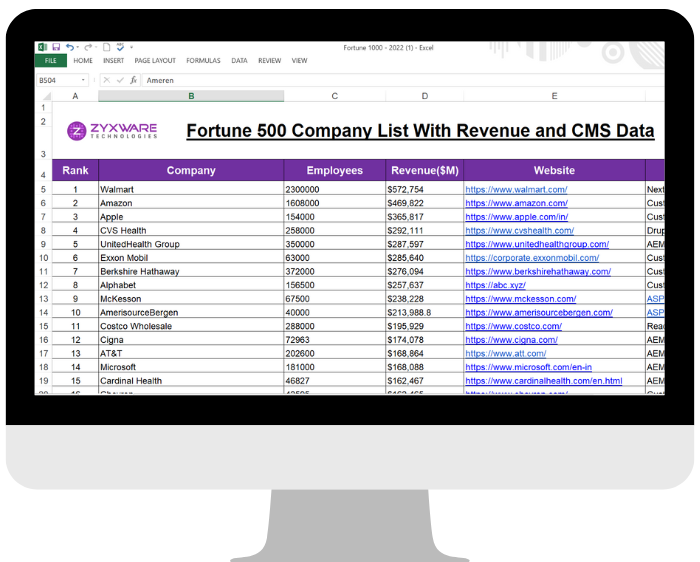700x562 pixels.
Task: Save the workbook using the floppy disk icon
Action: tap(56, 47)
